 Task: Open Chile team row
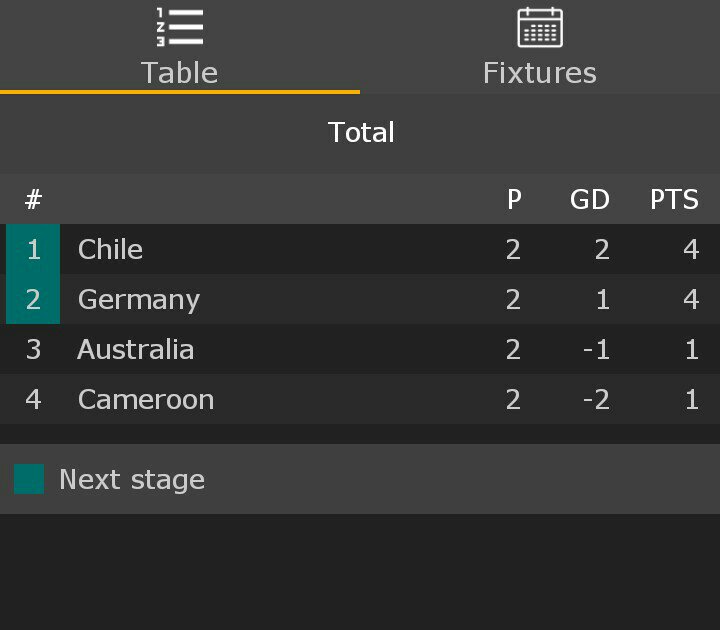click(x=110, y=249)
